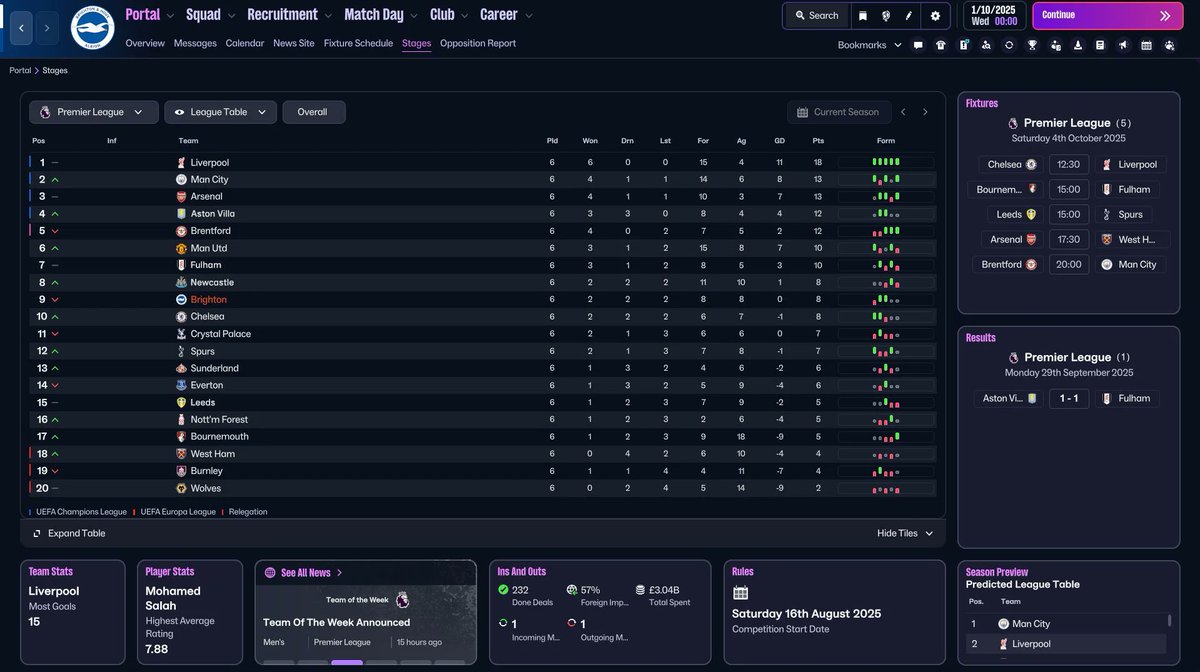Viewport: 1200px width, 672px height.
Task: Click the Continue button
Action: 1106,15
